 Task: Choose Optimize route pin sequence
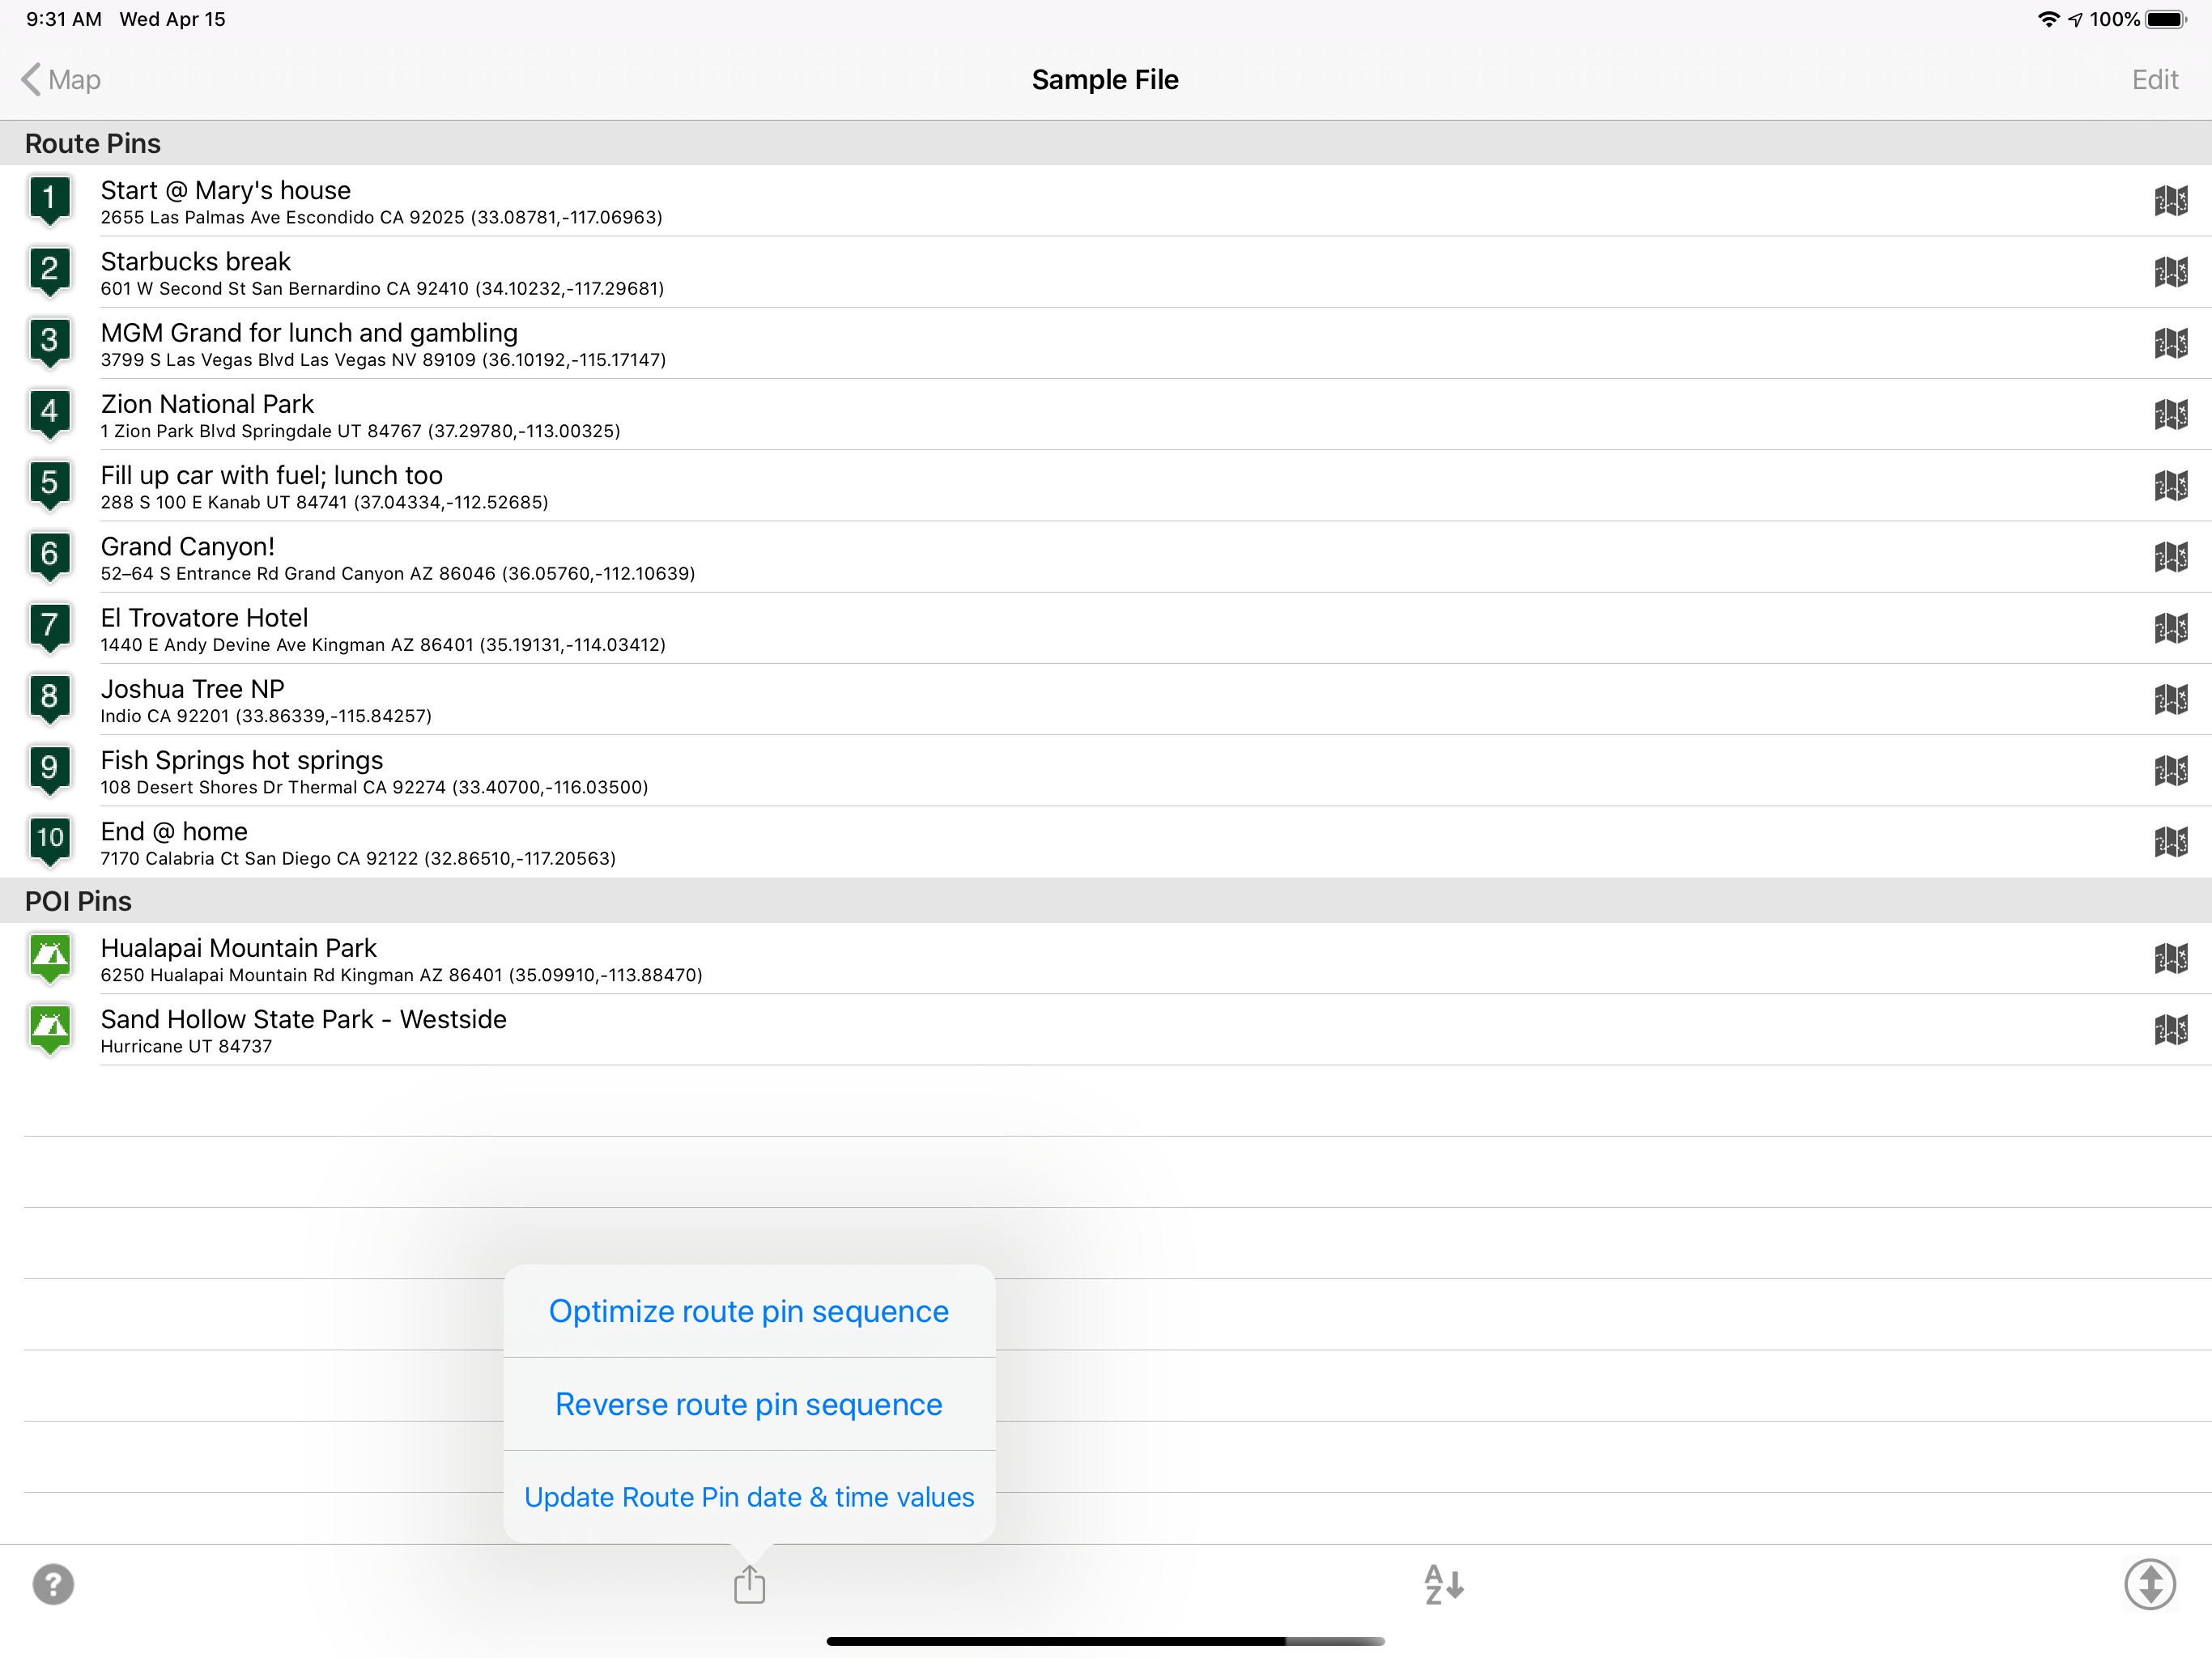(x=748, y=1311)
